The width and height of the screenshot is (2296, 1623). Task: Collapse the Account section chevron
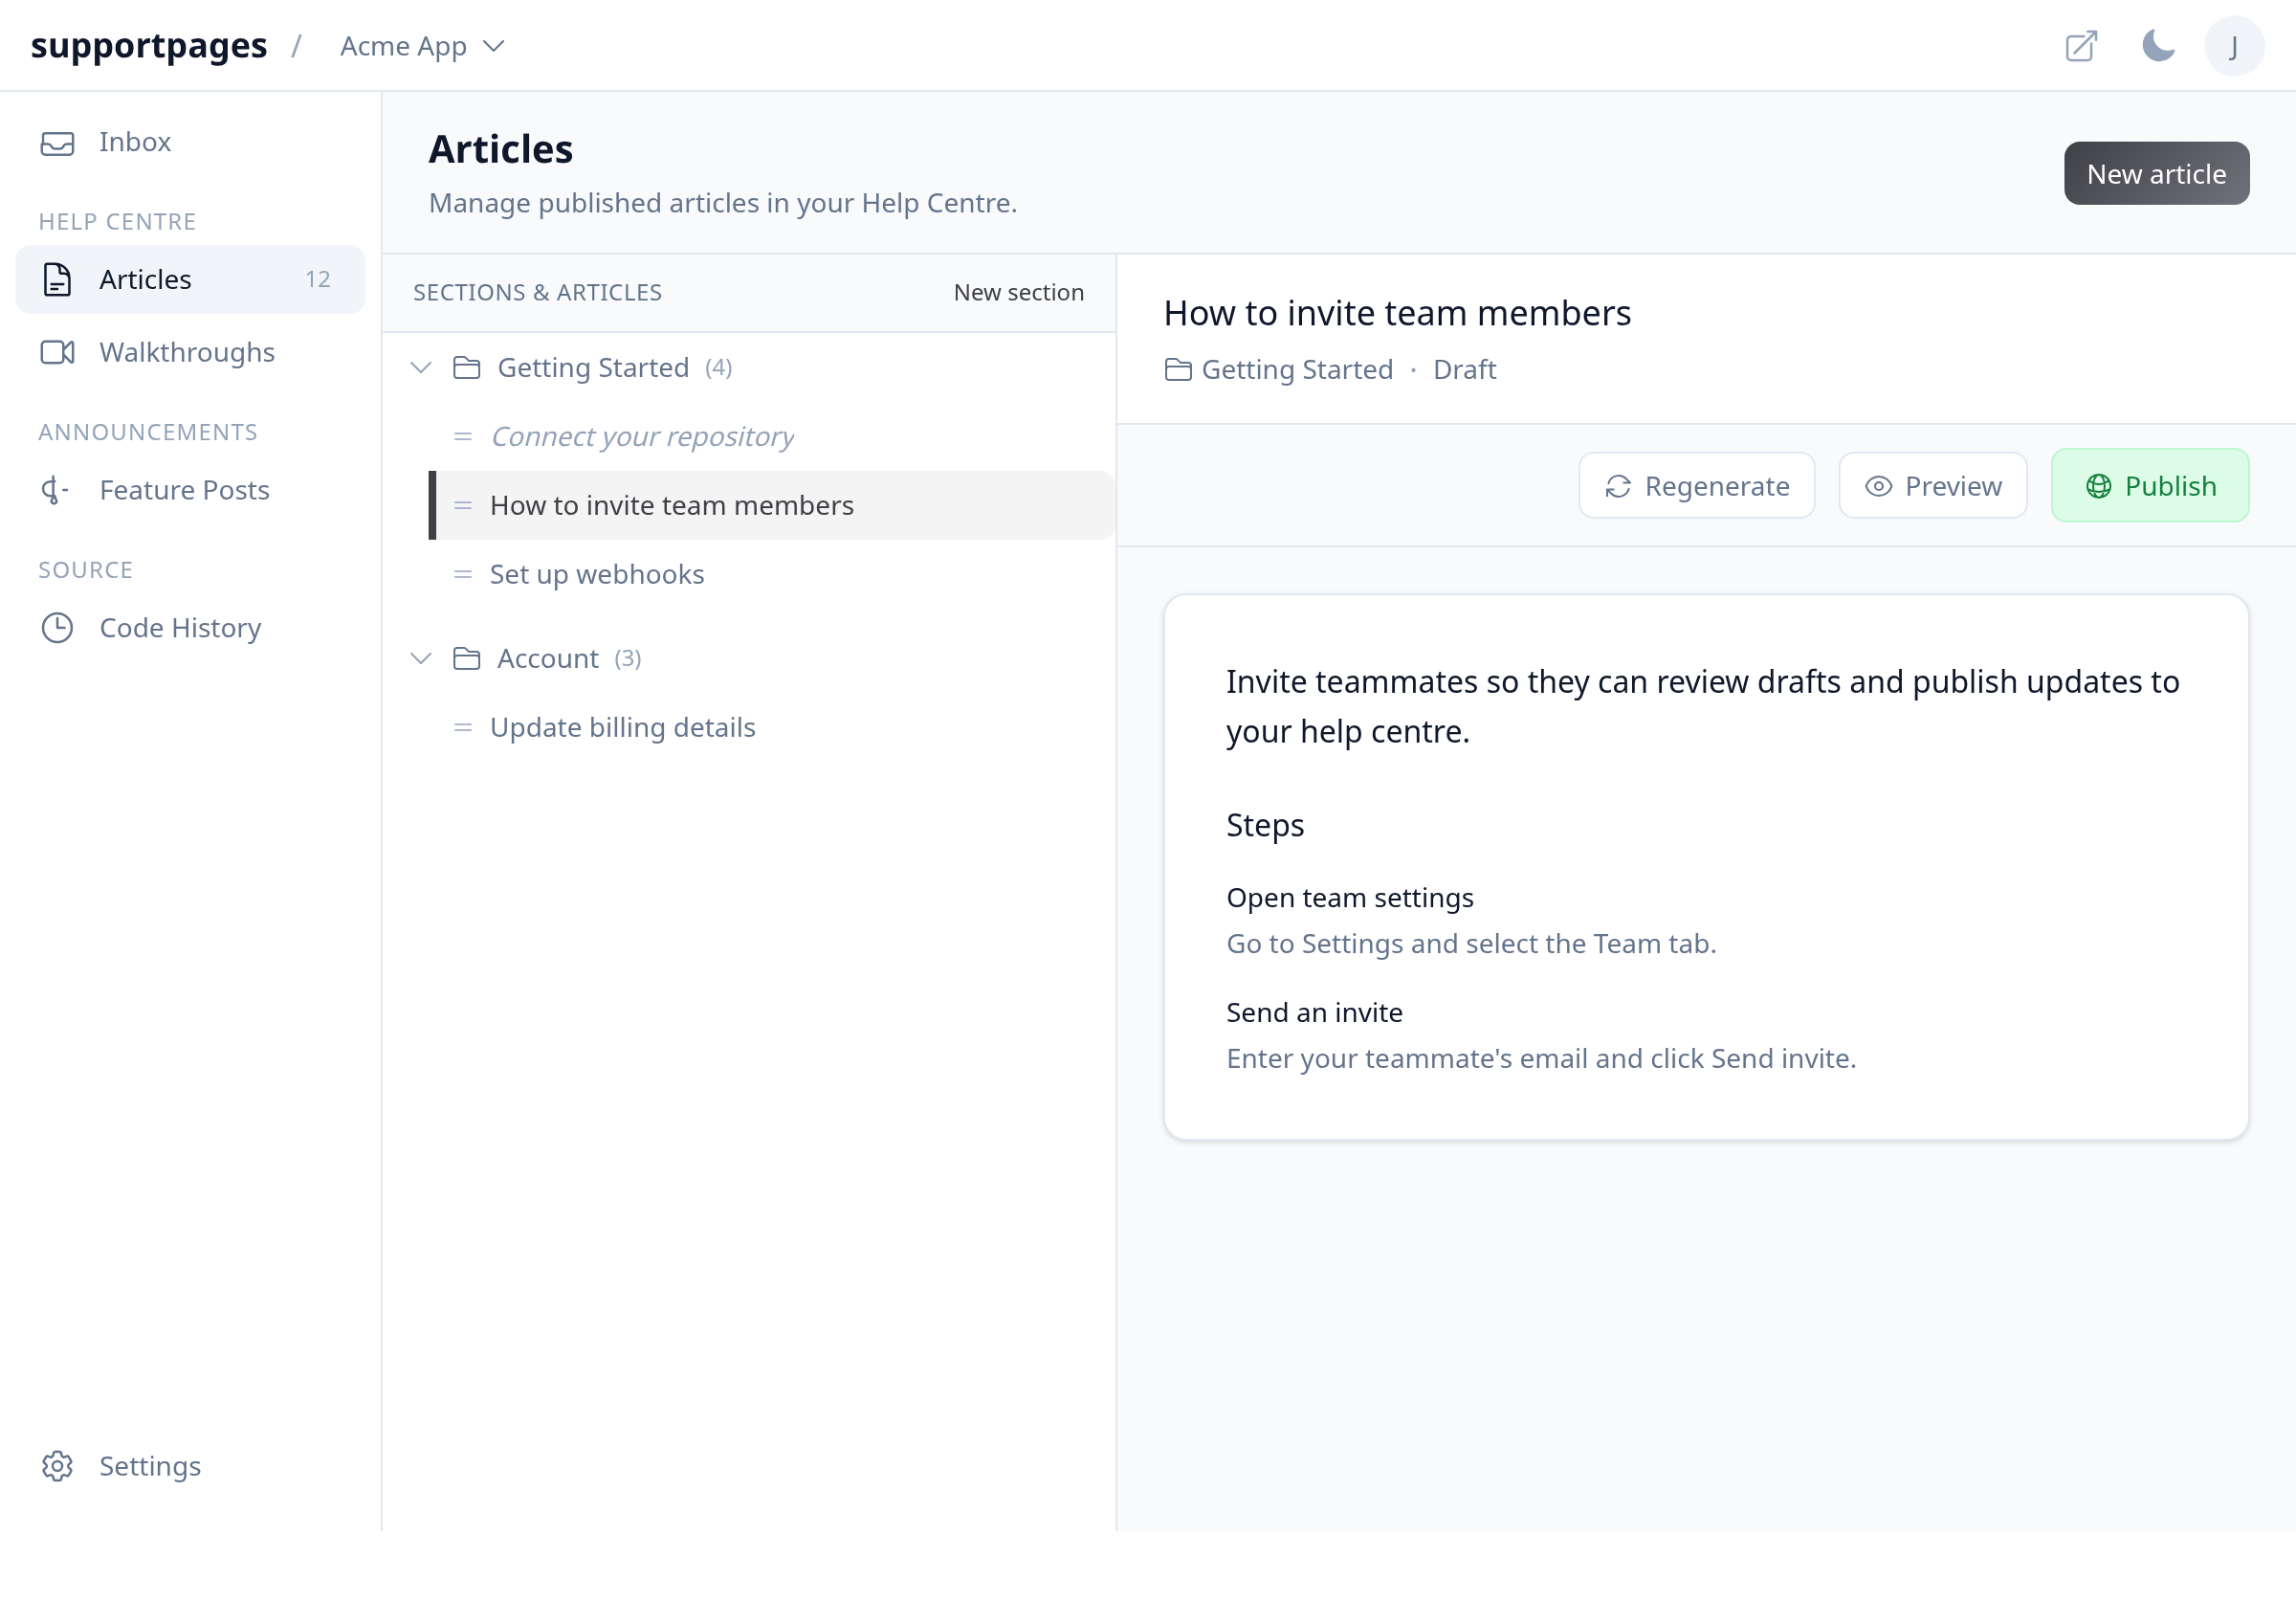click(x=421, y=659)
